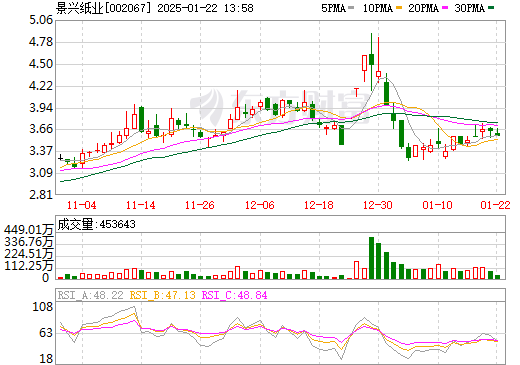
Task: Click the gray 5PMA color marker
Action: (351, 8)
